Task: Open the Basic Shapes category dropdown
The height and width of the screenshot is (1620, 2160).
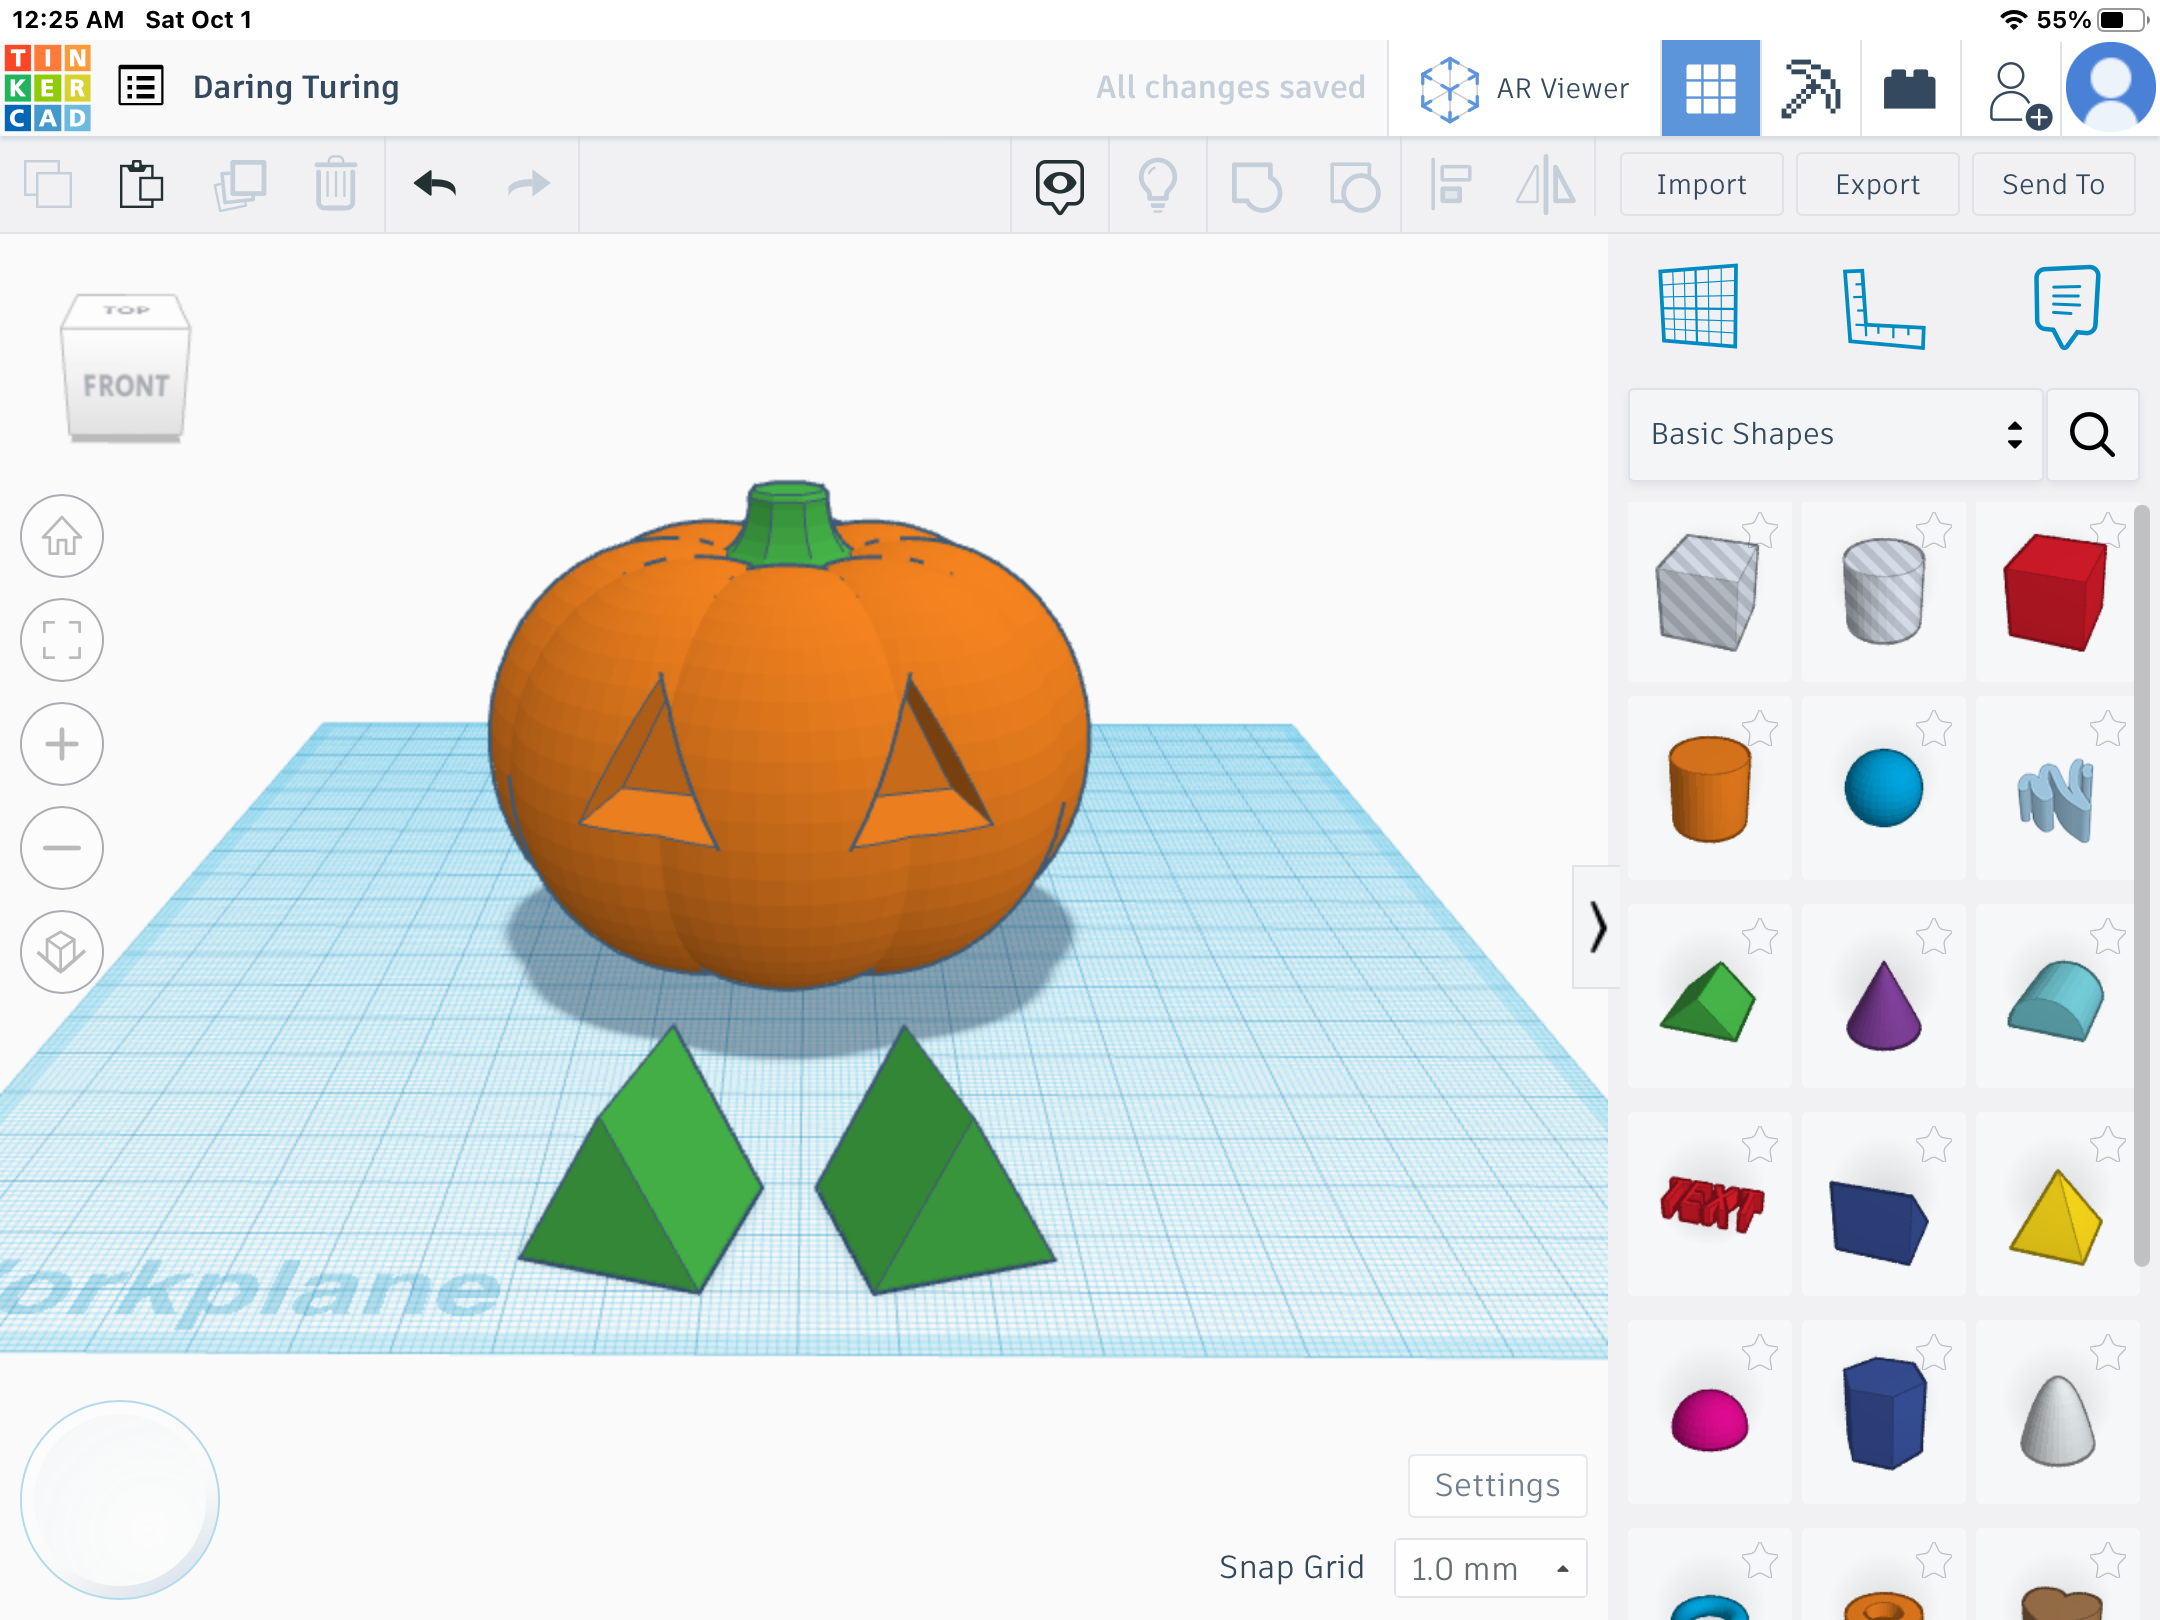Action: pos(1835,434)
